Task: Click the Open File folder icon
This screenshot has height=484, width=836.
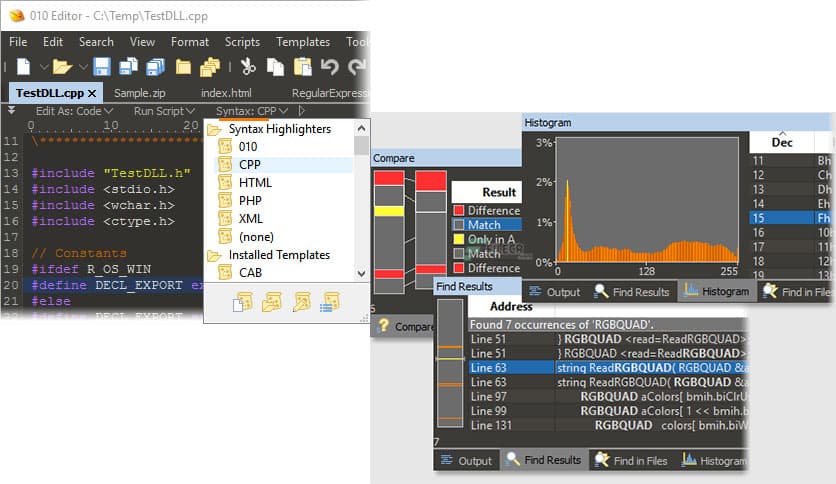Action: [62, 67]
